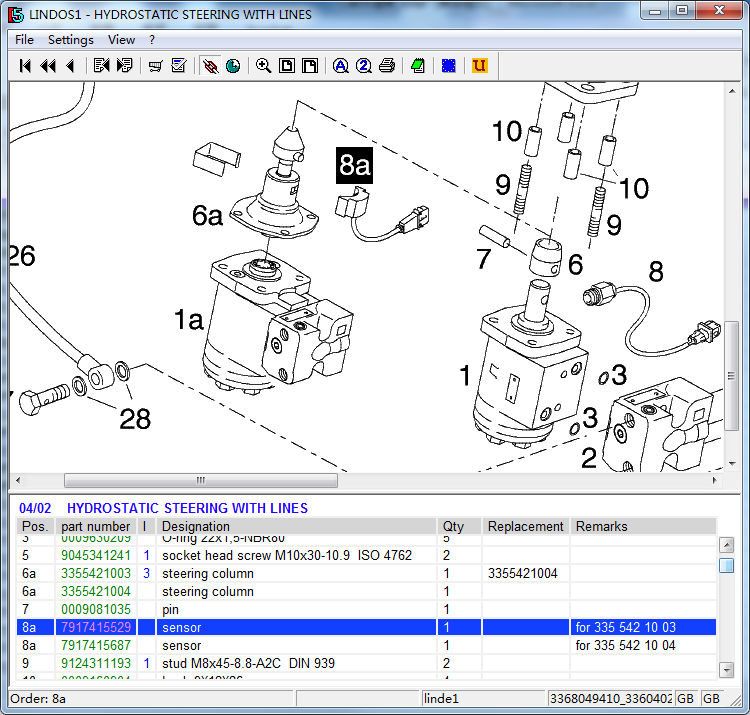Viewport: 750px width, 715px height.
Task: Click 'Order: 8a' status bar text
Action: click(x=38, y=699)
